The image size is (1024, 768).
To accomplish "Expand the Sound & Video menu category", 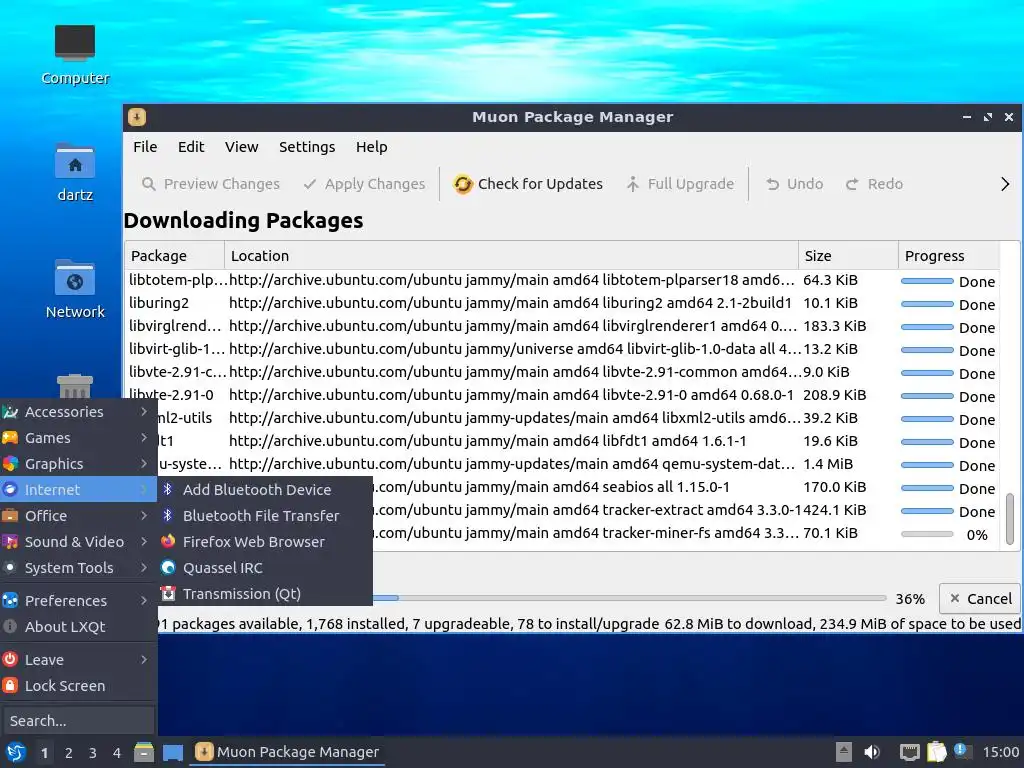I will click(78, 541).
